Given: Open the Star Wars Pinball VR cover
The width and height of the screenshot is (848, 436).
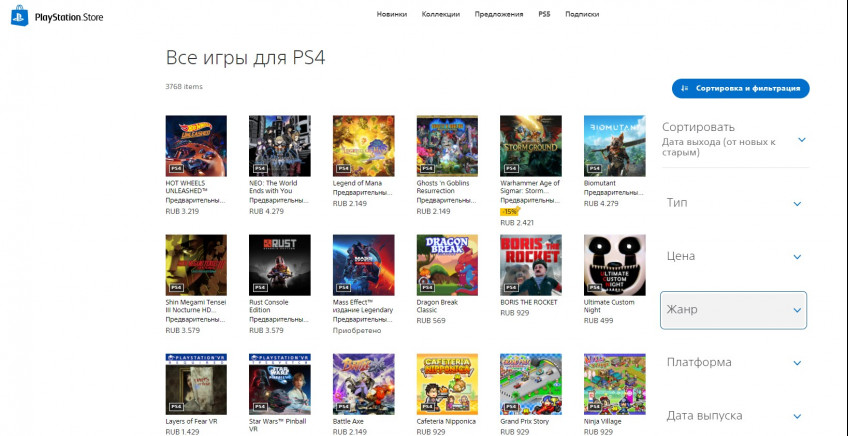Looking at the screenshot, I should click(x=280, y=384).
